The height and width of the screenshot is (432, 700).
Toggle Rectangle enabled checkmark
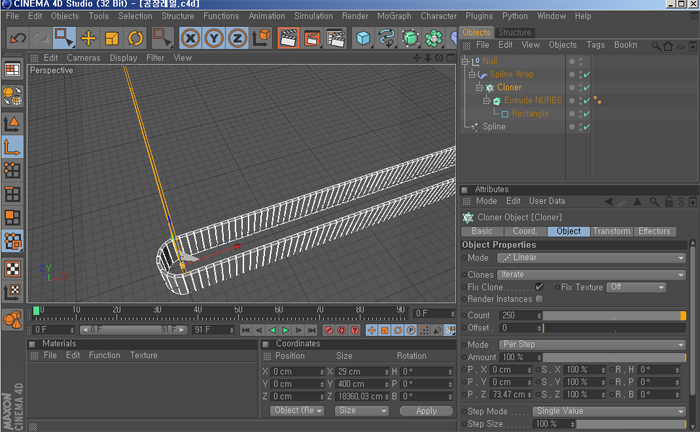[x=587, y=114]
